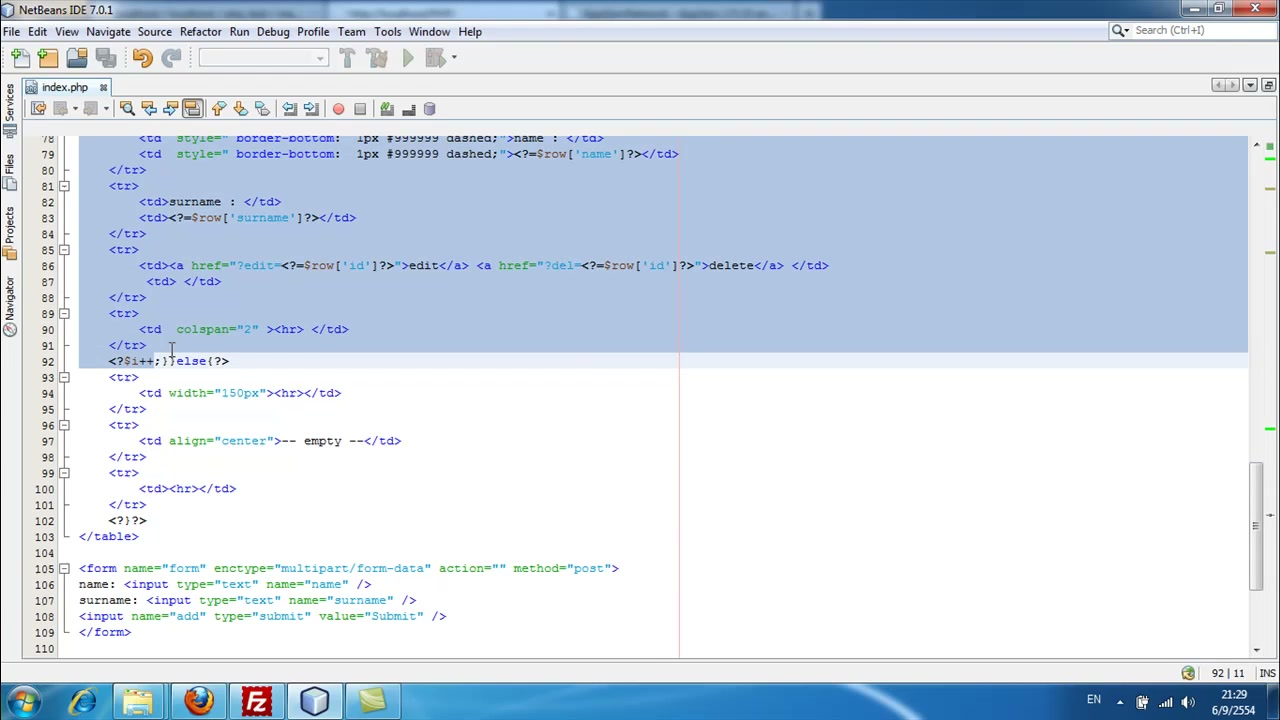The image size is (1280, 720).
Task: Collapse code fold at line 85
Action: coord(64,250)
